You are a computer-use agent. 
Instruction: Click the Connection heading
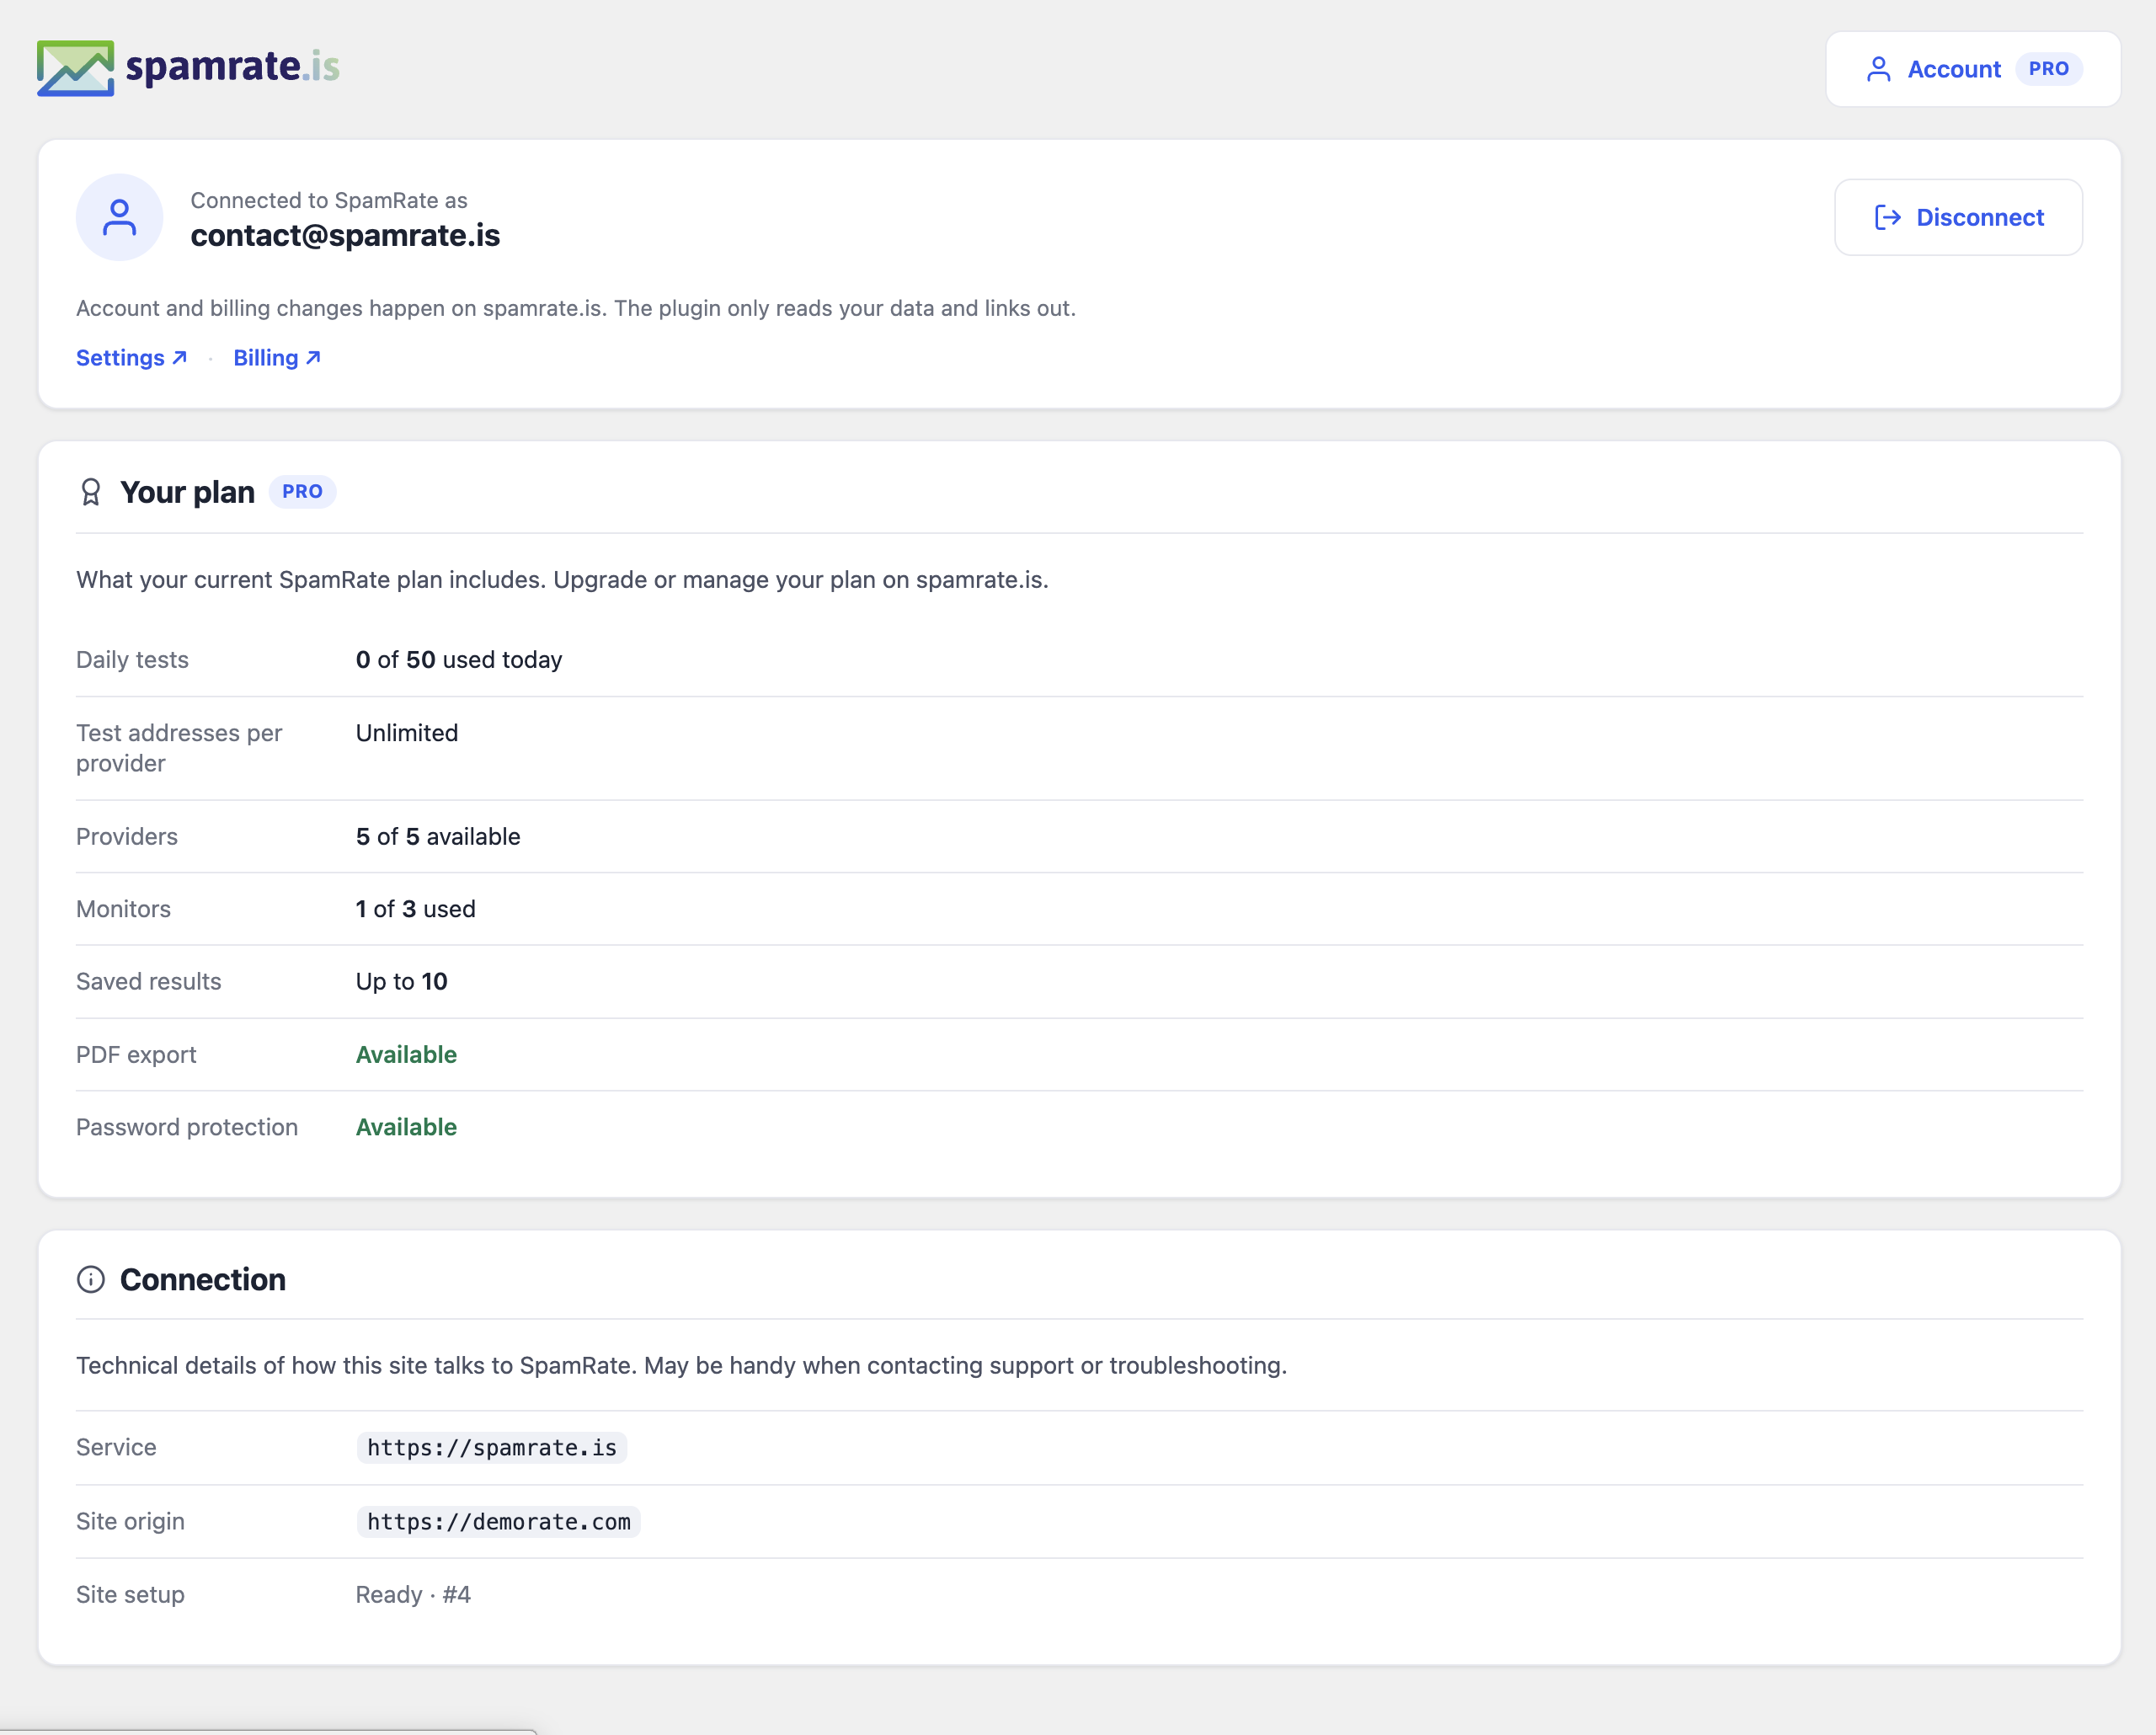coord(203,1279)
